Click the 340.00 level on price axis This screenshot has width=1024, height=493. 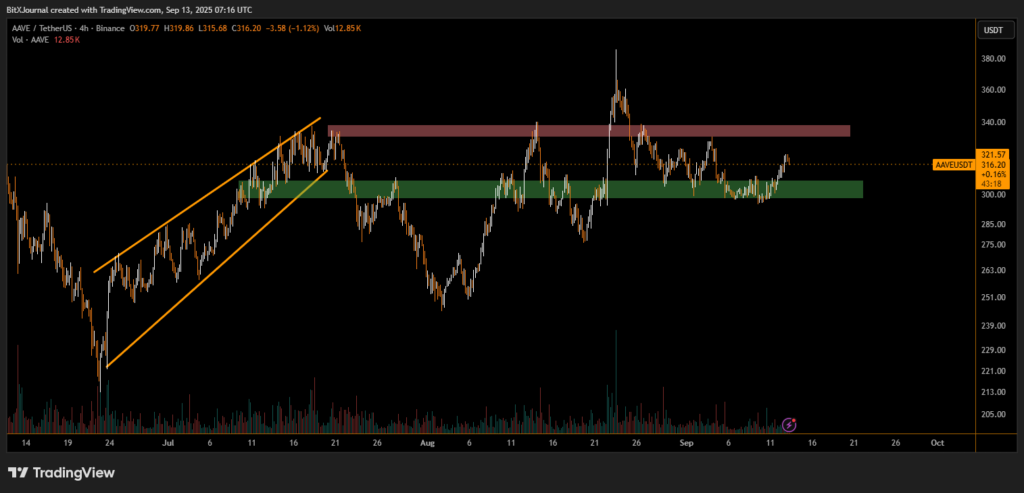993,123
